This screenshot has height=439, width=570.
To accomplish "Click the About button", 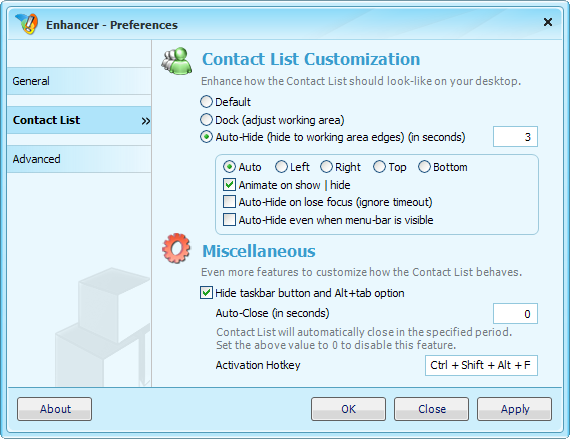I will (55, 409).
